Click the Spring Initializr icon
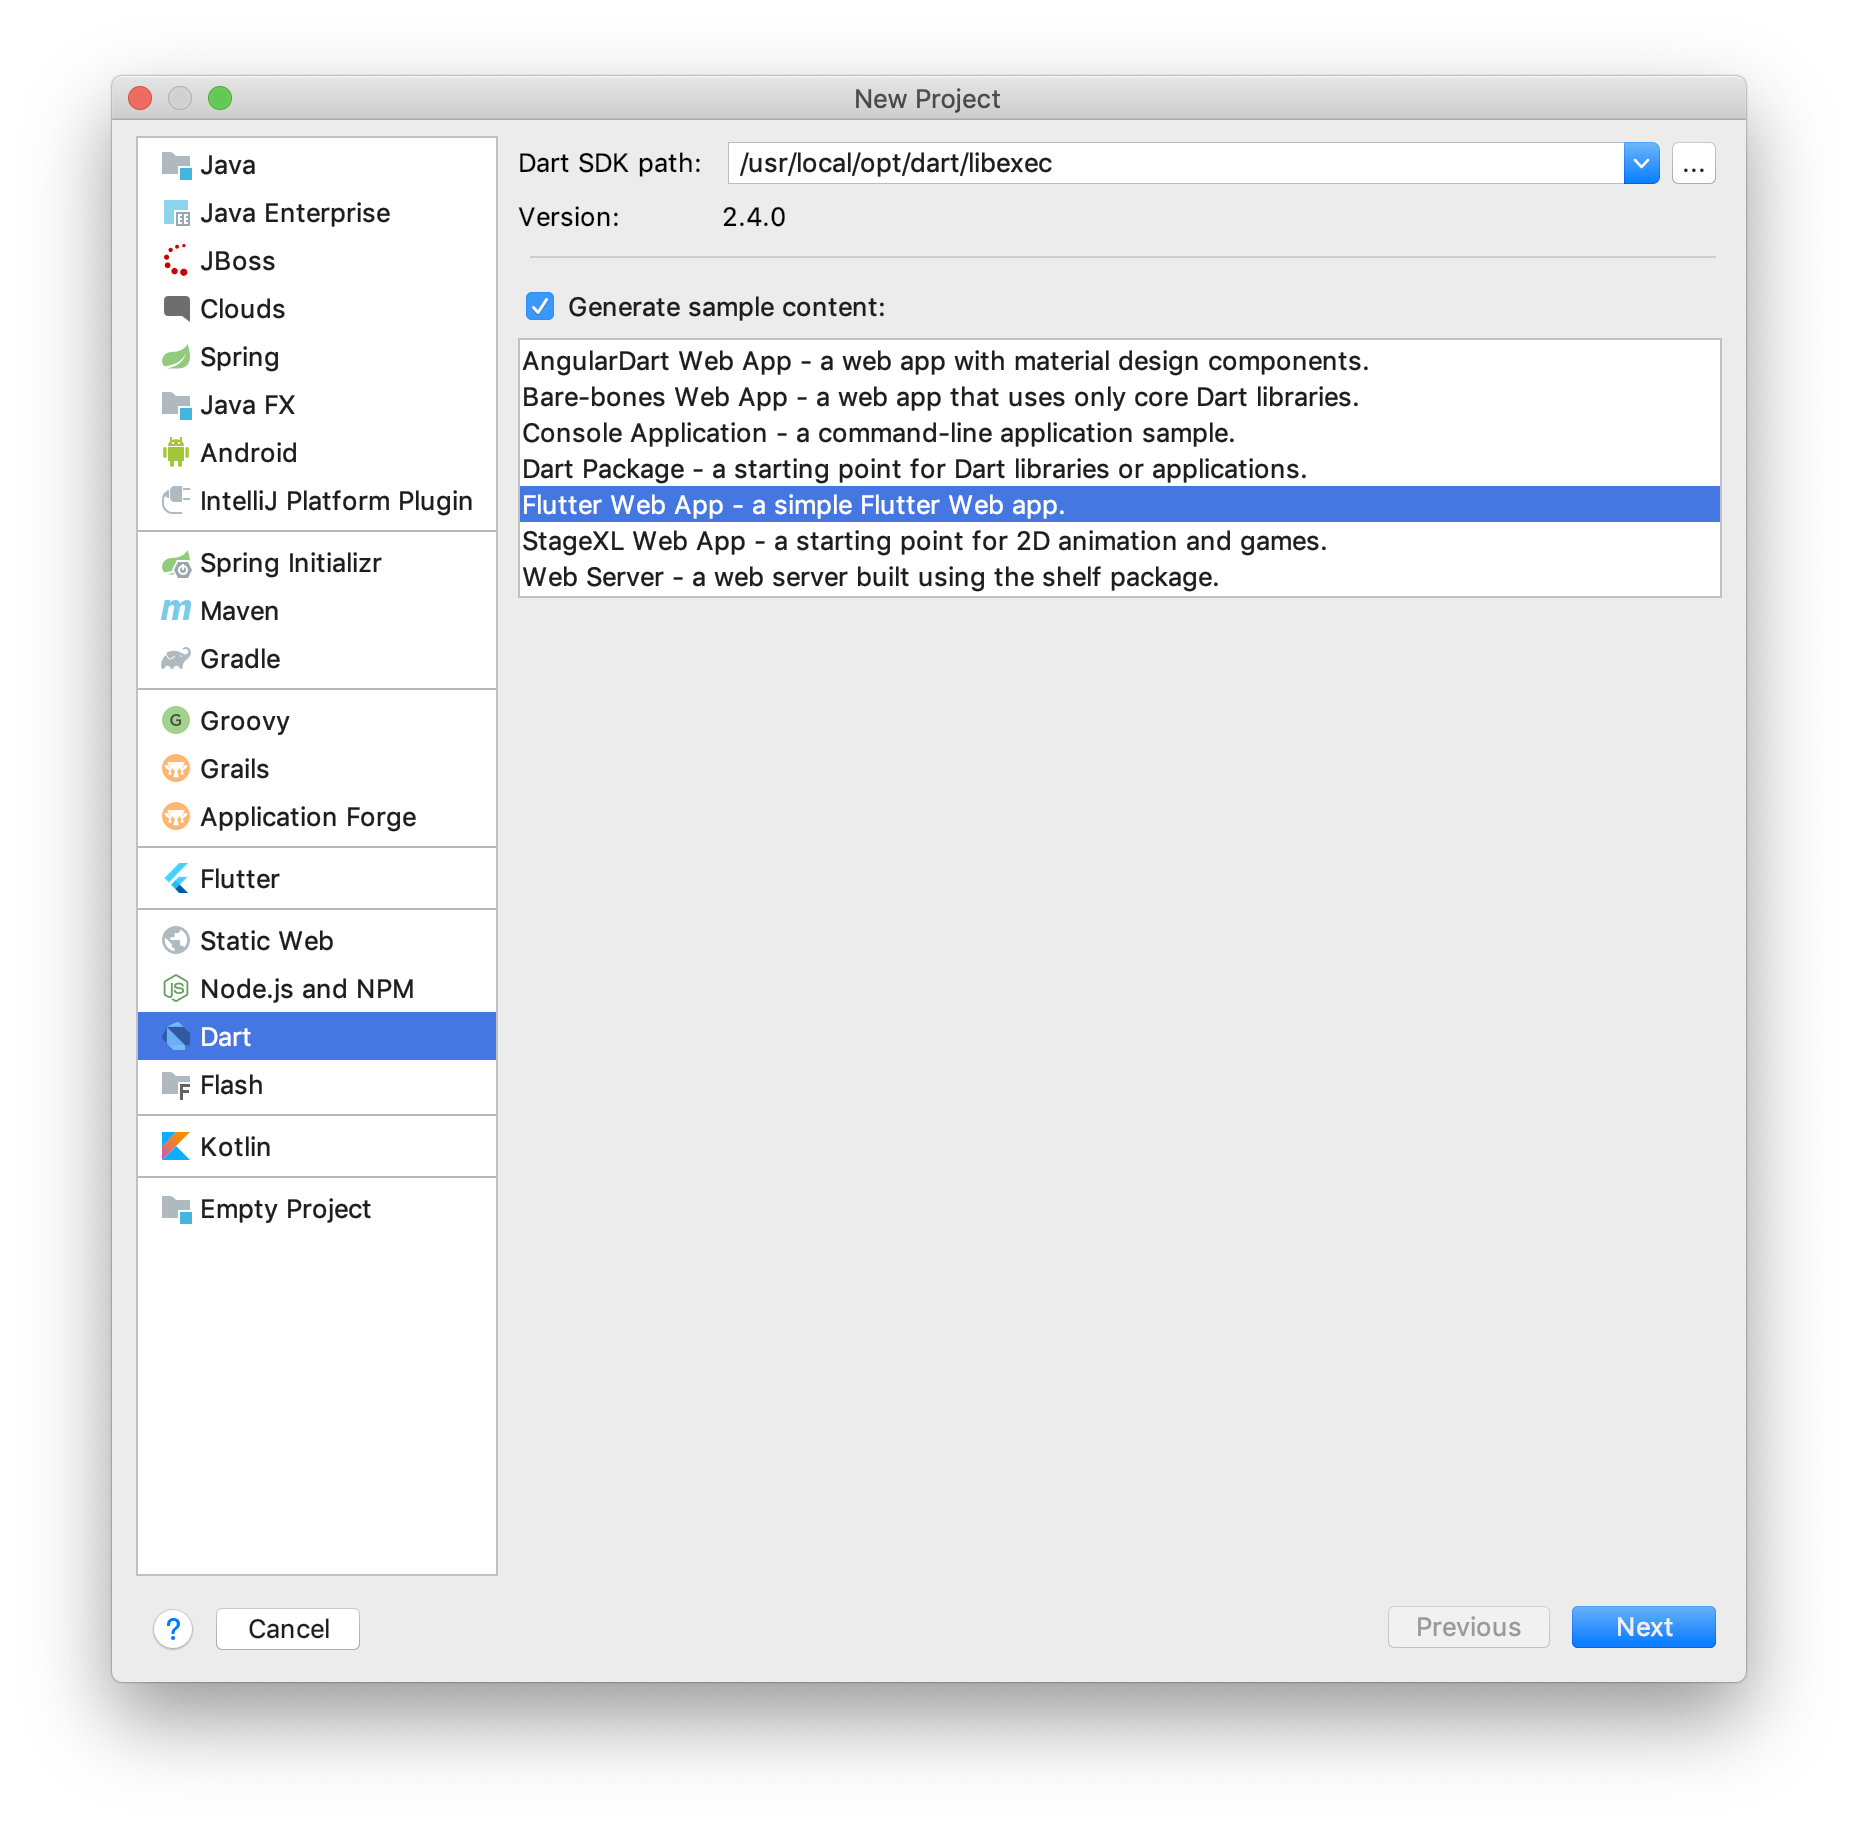1858x1830 pixels. (x=176, y=563)
